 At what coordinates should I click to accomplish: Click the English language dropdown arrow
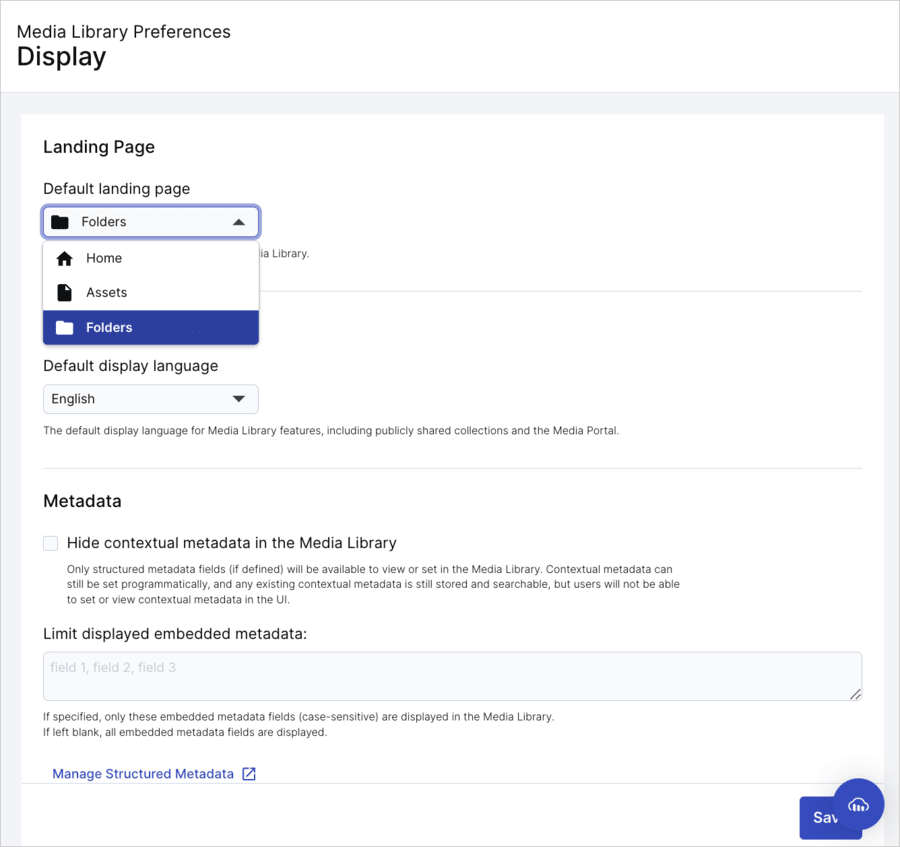click(238, 399)
